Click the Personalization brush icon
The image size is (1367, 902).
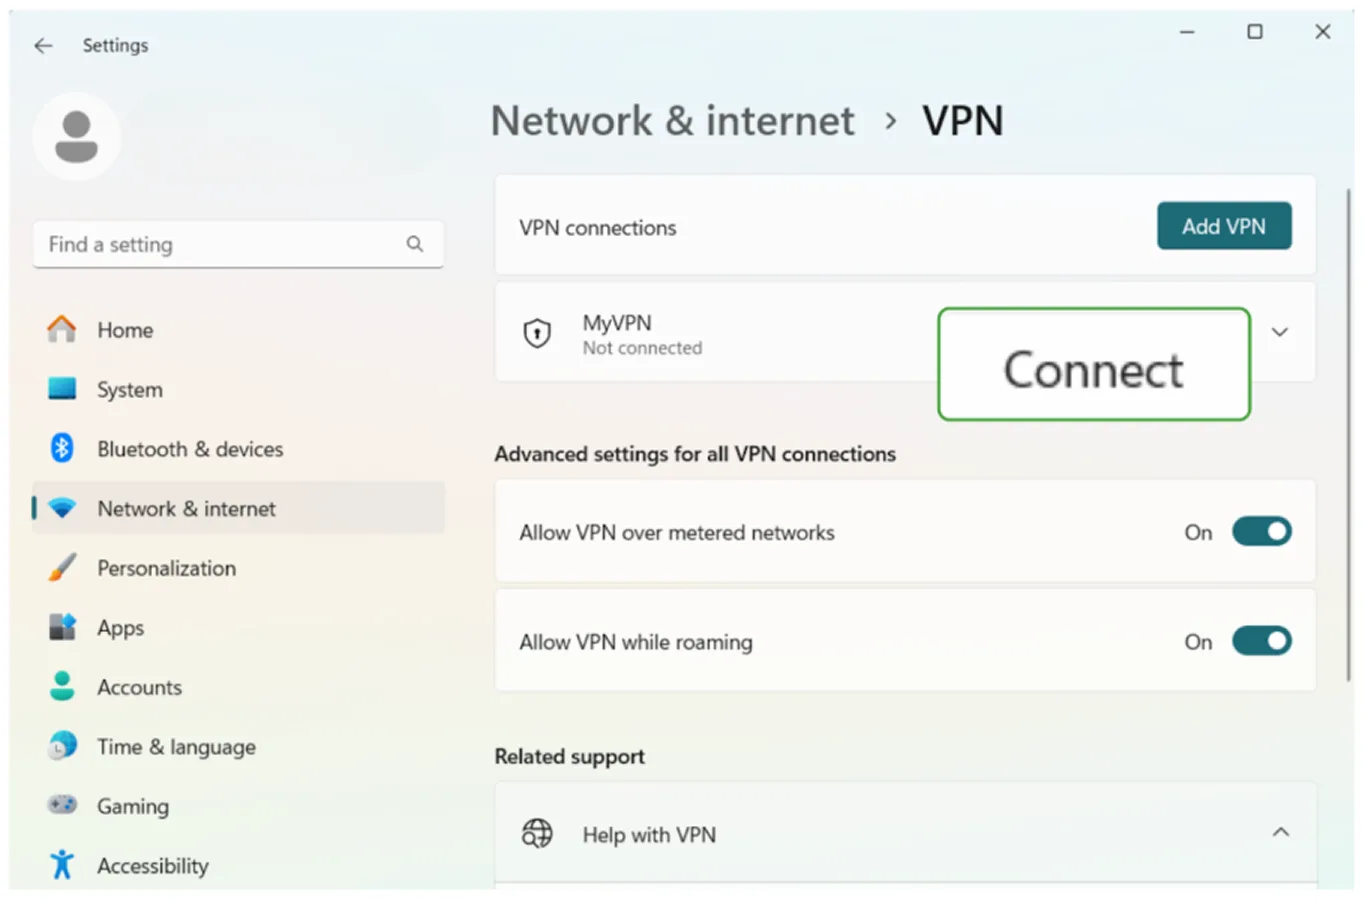point(61,568)
